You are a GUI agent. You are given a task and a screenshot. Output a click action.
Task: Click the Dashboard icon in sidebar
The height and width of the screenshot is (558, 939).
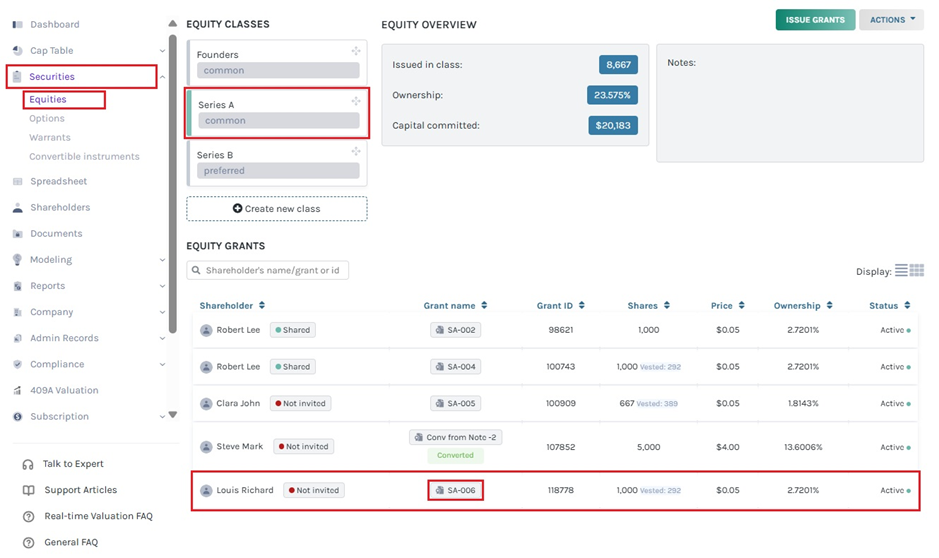pyautogui.click(x=17, y=24)
